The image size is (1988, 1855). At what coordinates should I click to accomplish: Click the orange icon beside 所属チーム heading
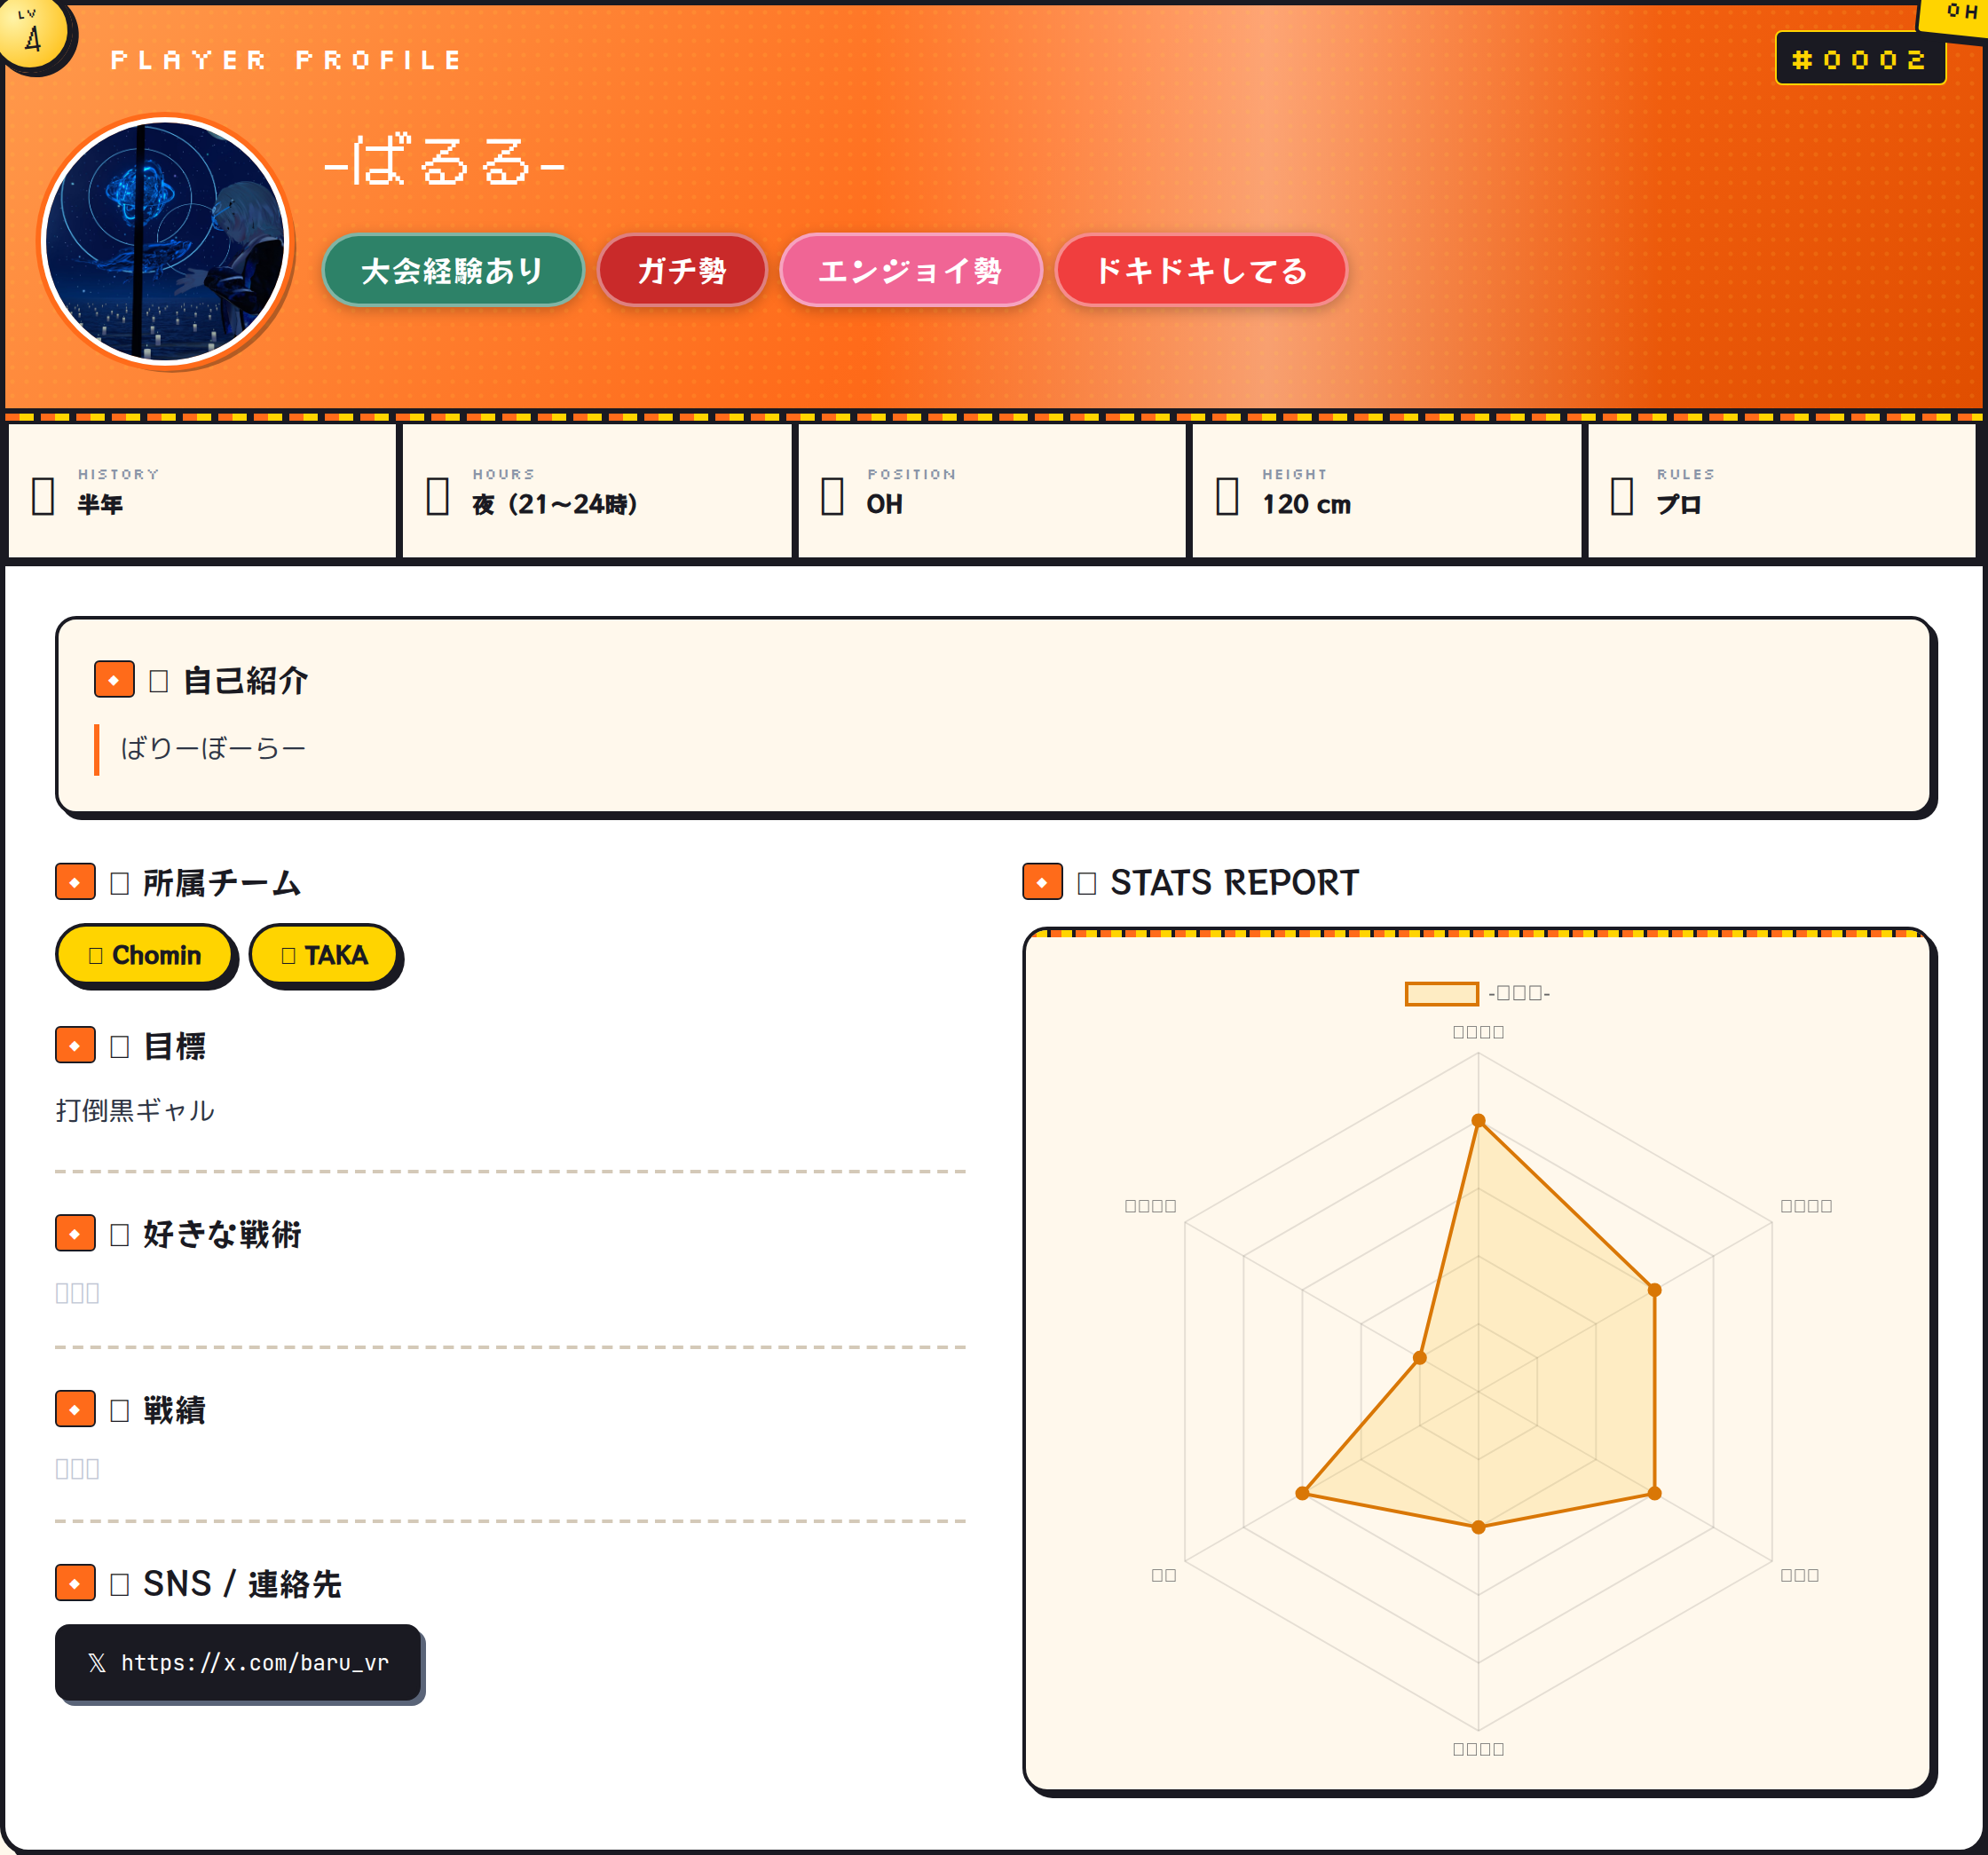tap(75, 882)
